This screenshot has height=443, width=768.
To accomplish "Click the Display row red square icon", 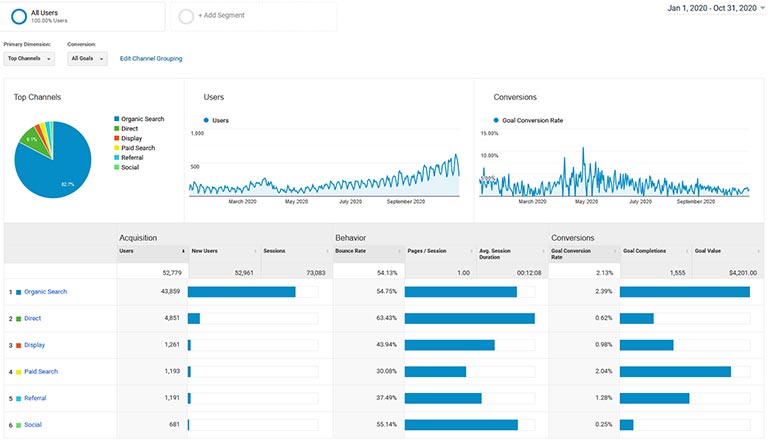I will point(19,345).
